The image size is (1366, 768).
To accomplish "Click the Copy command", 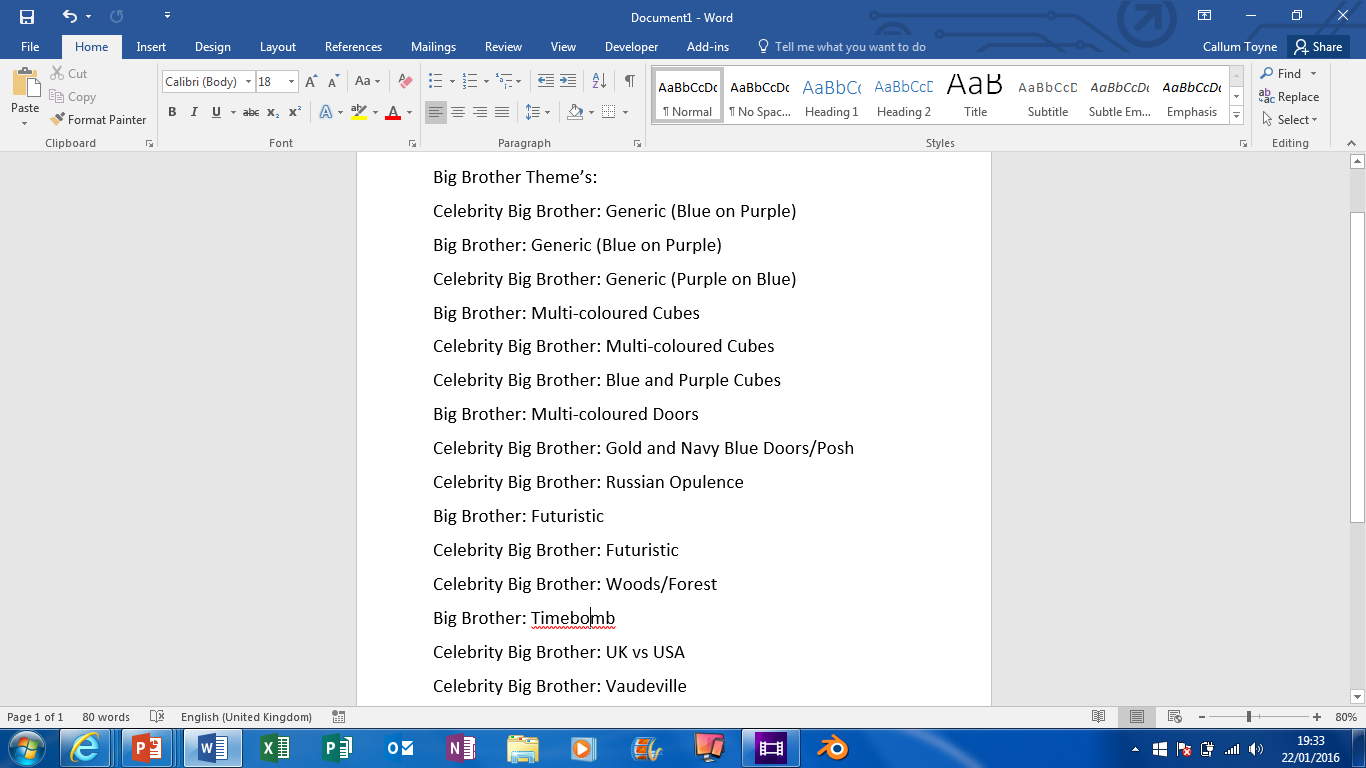I will [72, 97].
